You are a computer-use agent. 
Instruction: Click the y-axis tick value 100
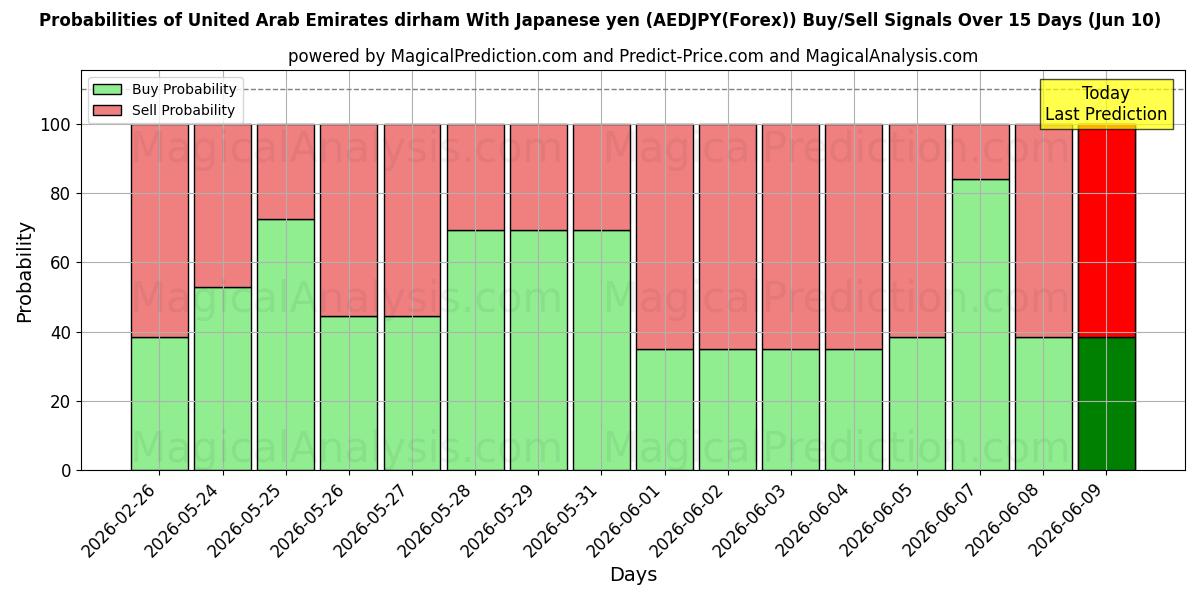[x=58, y=125]
